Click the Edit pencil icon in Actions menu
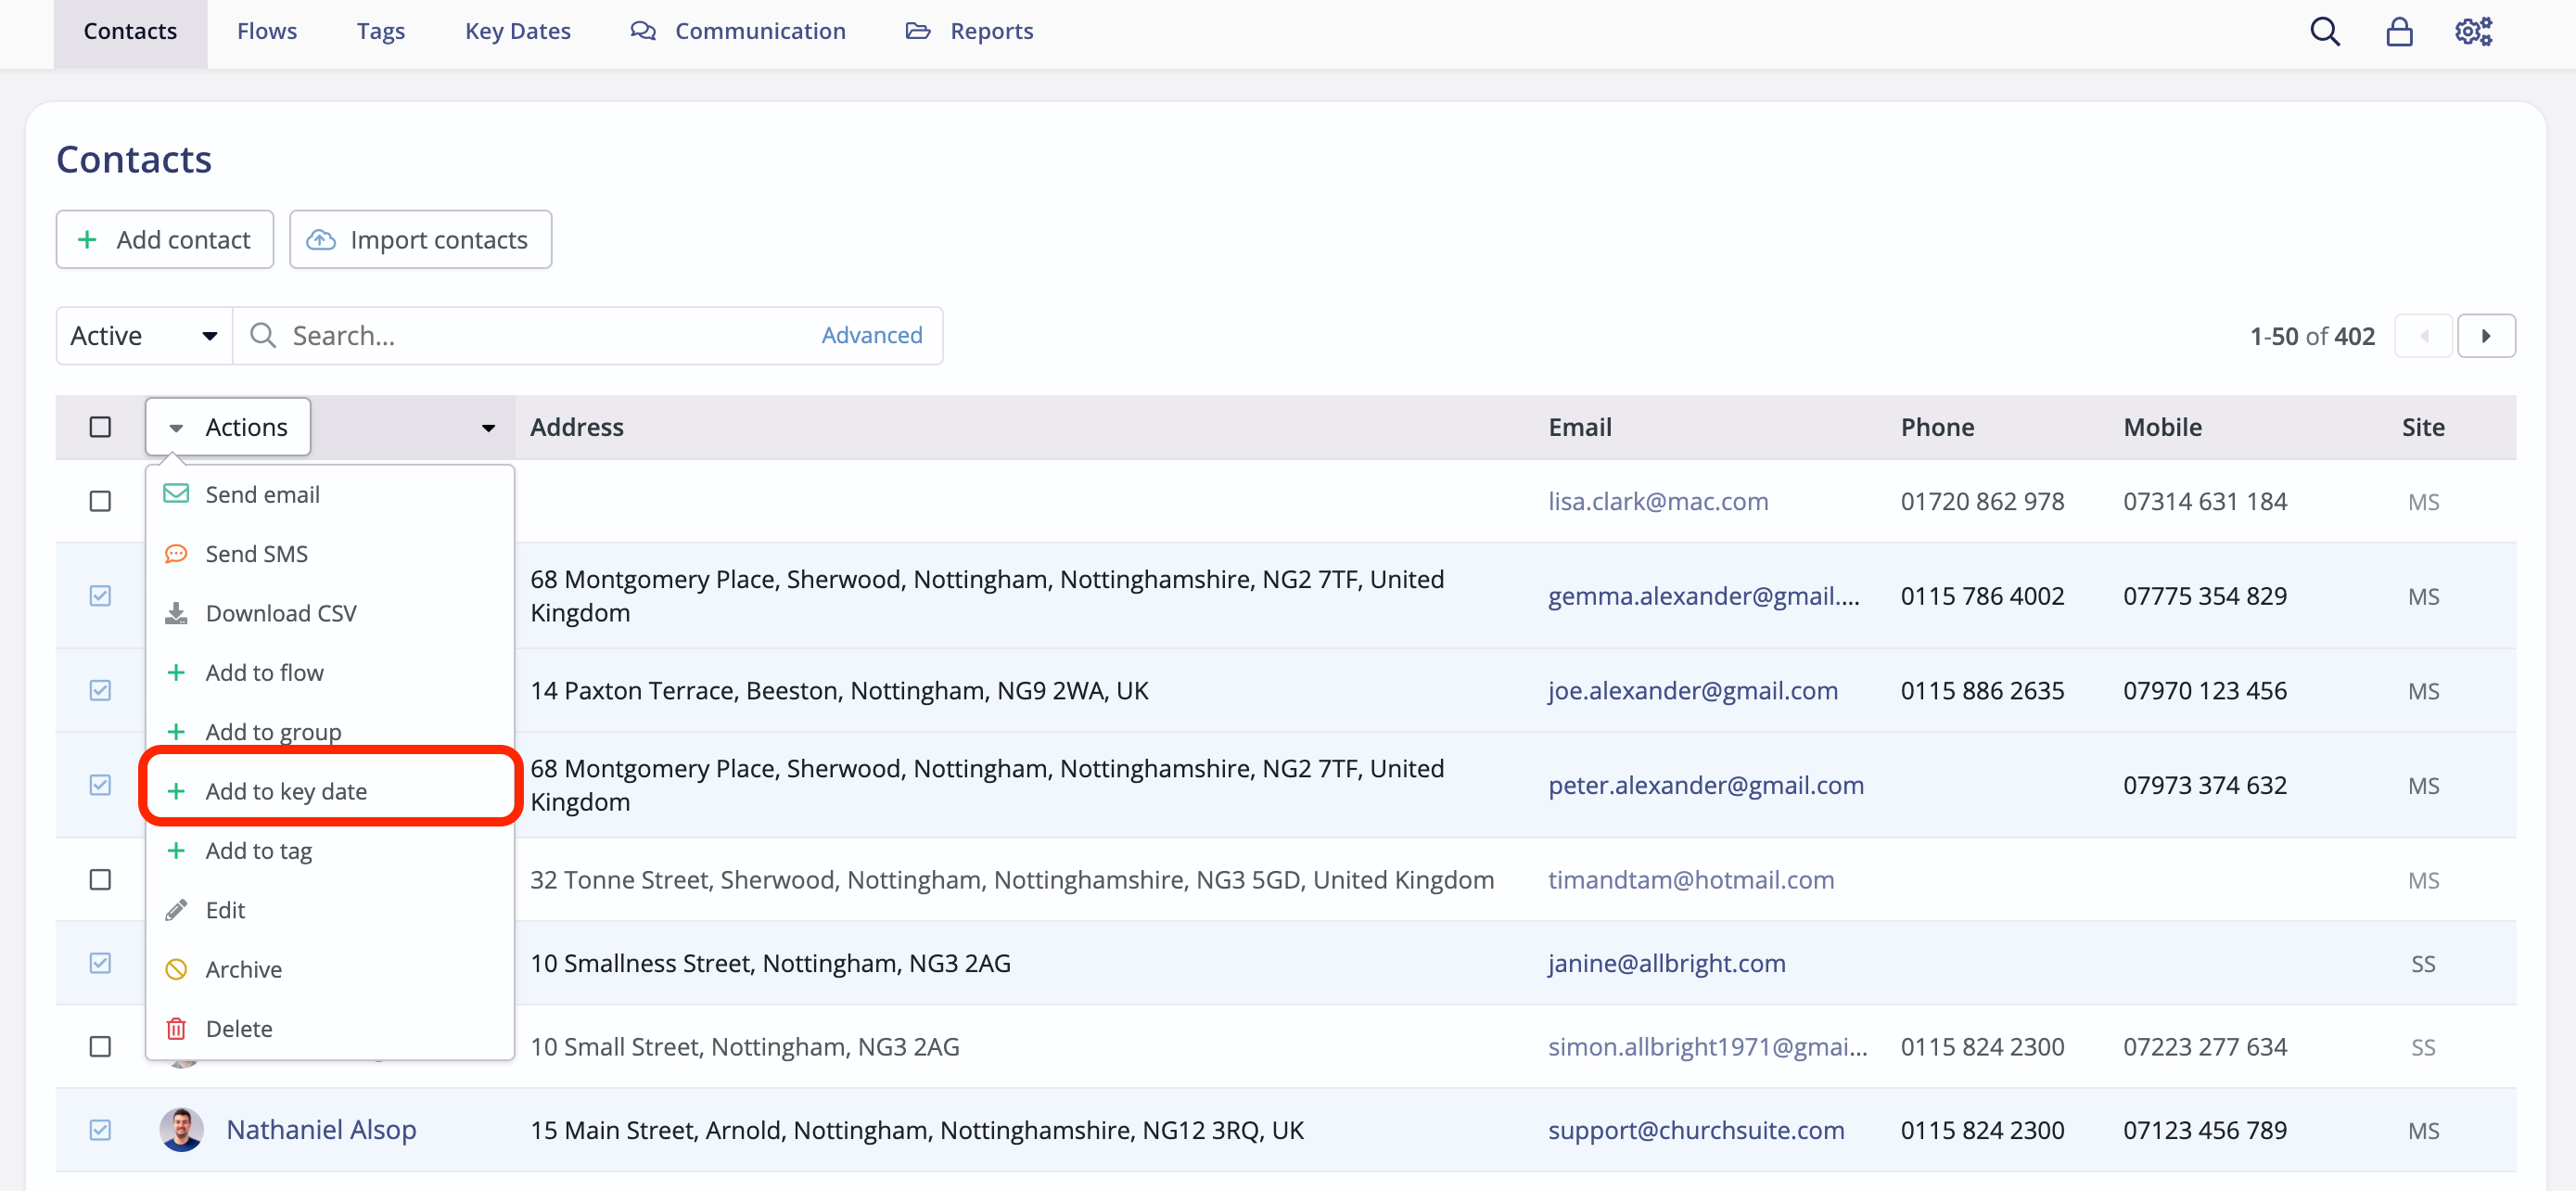The width and height of the screenshot is (2576, 1191). coord(176,909)
